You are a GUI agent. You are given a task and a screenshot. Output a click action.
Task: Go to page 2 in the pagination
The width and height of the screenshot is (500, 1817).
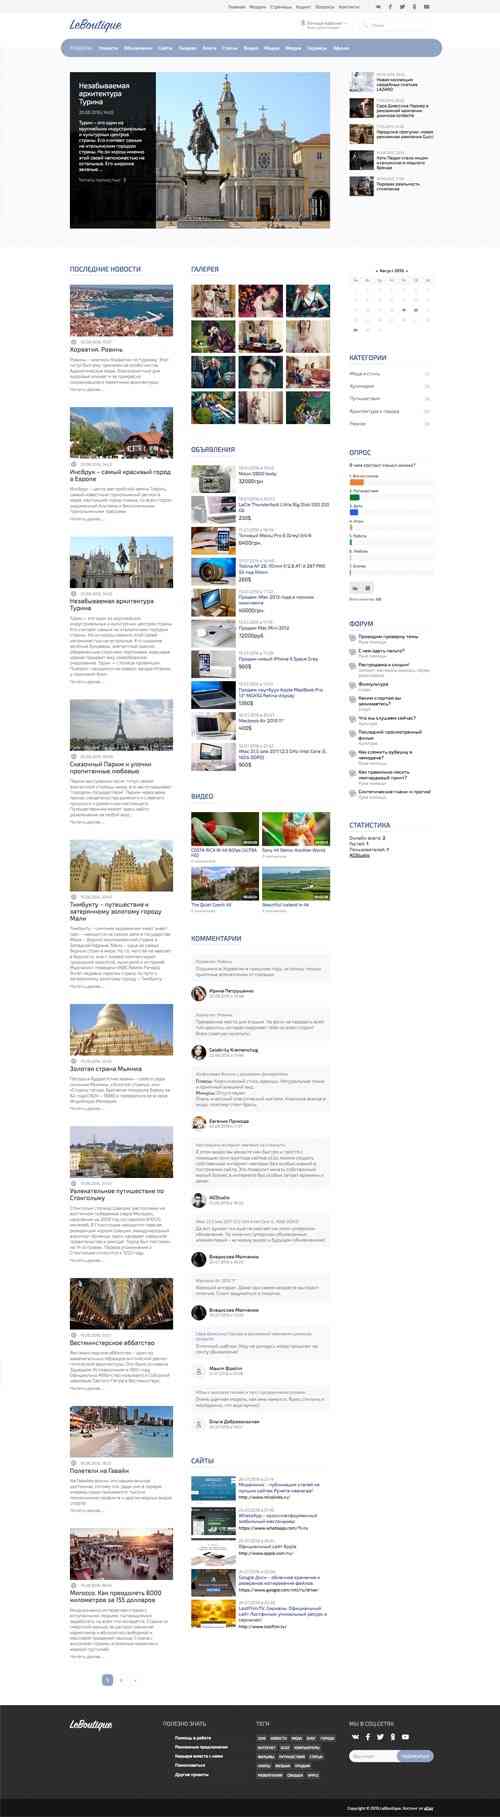tap(121, 1680)
